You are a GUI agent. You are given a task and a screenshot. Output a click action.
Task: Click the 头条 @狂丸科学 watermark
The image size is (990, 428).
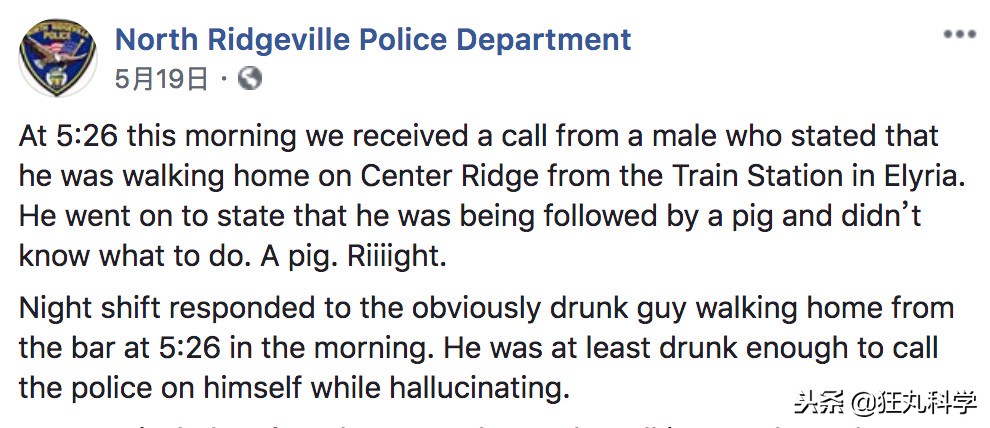click(x=885, y=403)
